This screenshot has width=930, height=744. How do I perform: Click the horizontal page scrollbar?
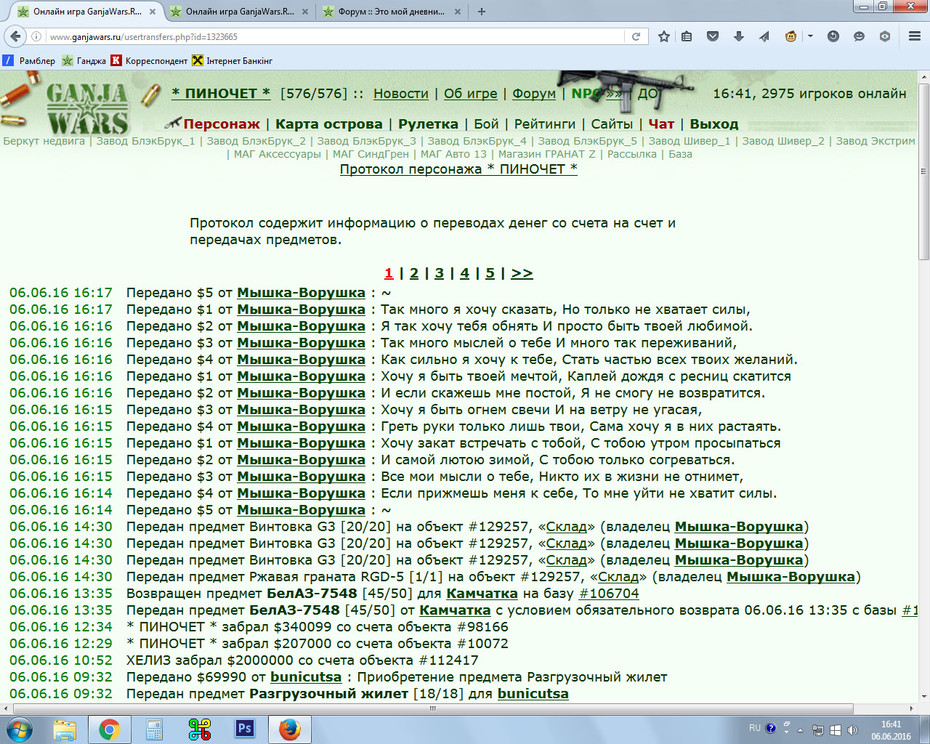point(433,708)
